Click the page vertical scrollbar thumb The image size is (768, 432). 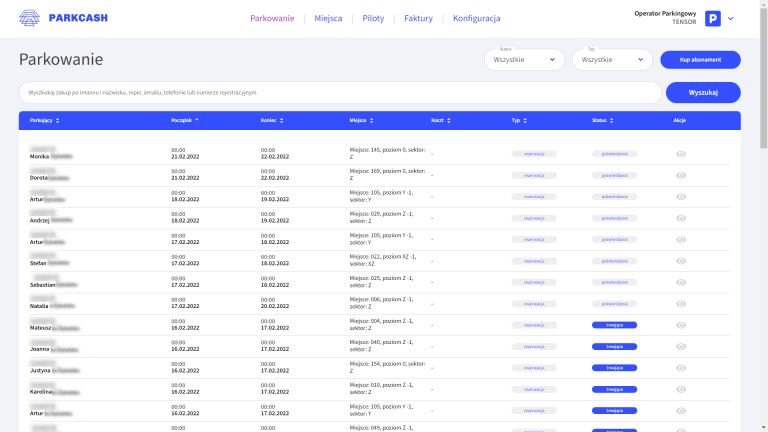click(x=764, y=78)
